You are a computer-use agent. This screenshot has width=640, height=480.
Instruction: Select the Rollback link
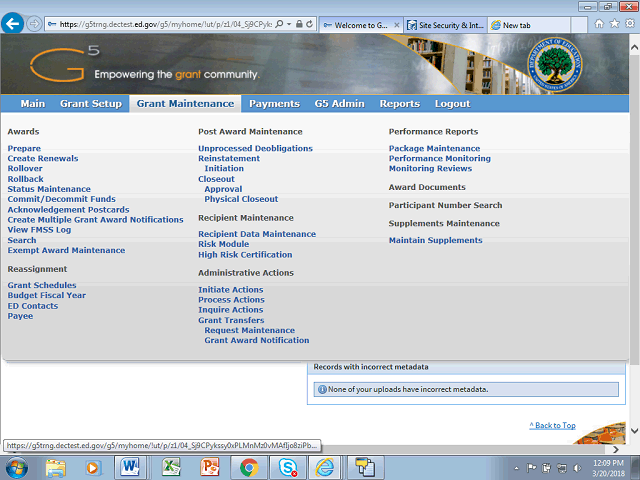(25, 179)
